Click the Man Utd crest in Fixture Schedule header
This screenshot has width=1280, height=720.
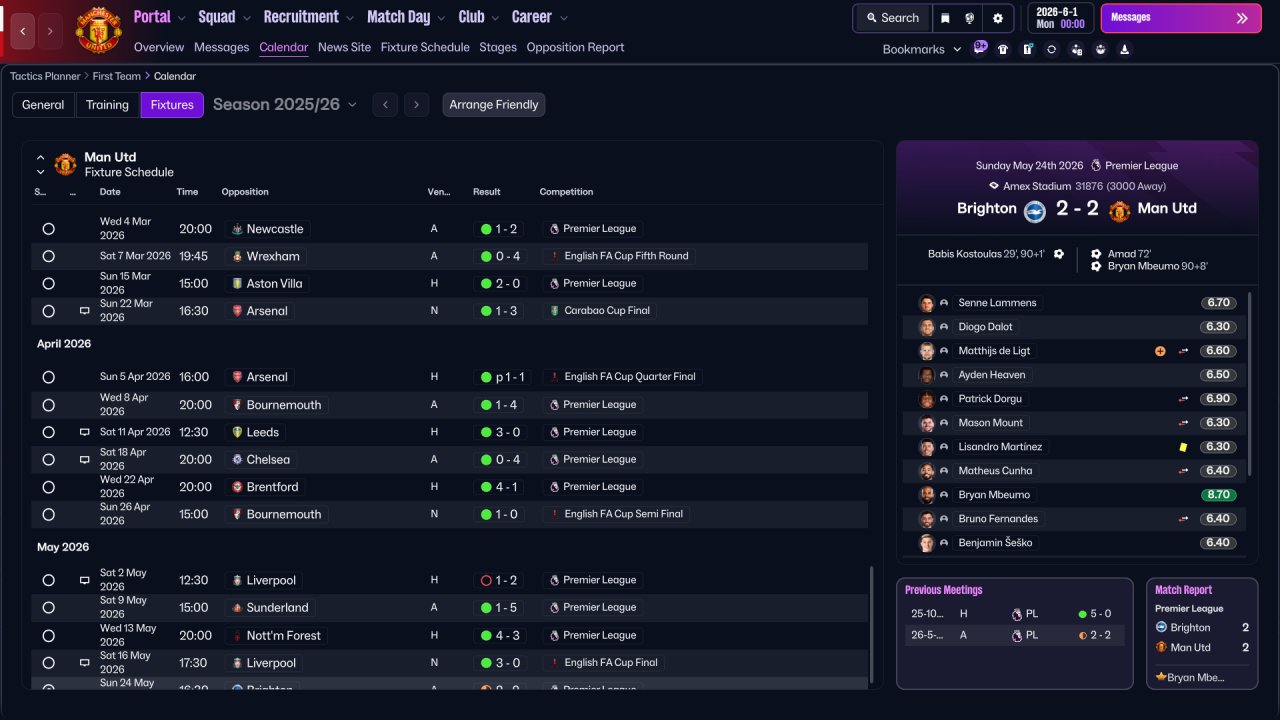pos(65,164)
